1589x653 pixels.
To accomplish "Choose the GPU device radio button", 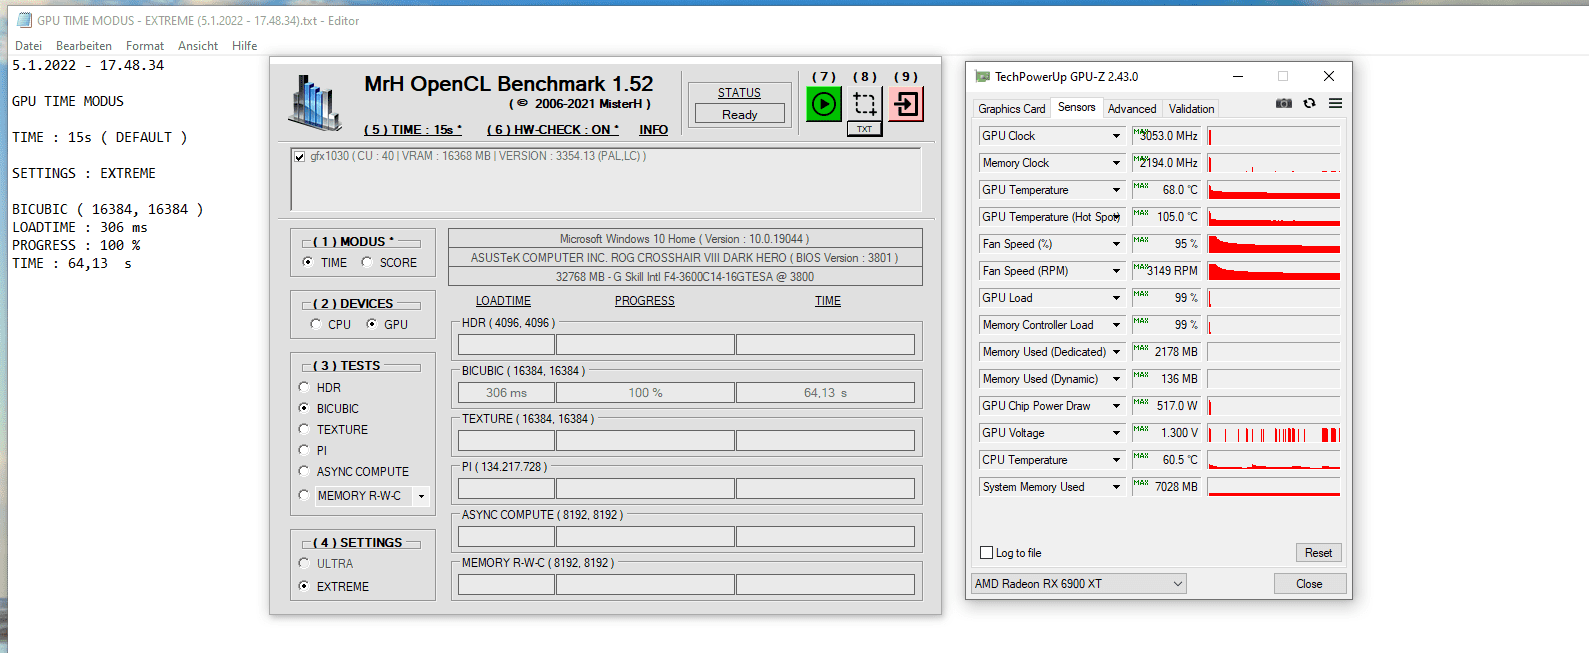I will (372, 324).
